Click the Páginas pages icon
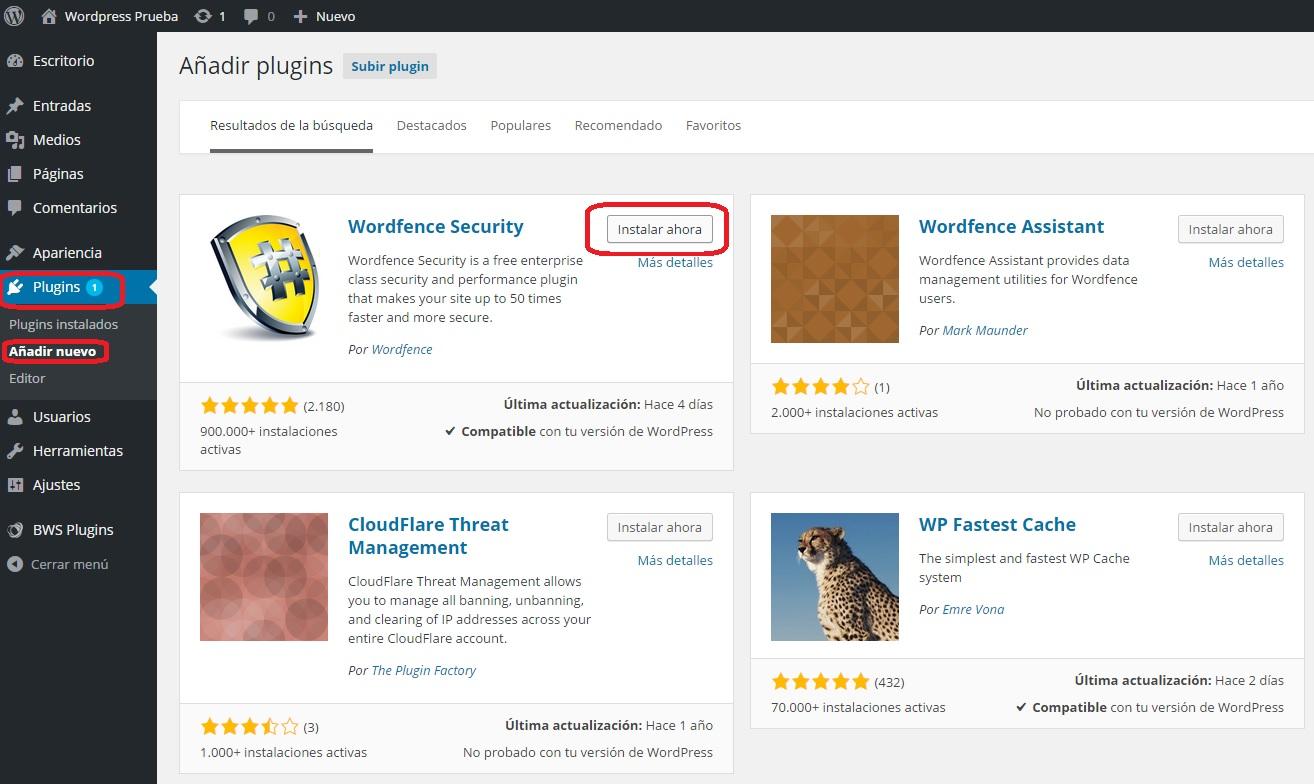This screenshot has width=1314, height=784. point(15,174)
